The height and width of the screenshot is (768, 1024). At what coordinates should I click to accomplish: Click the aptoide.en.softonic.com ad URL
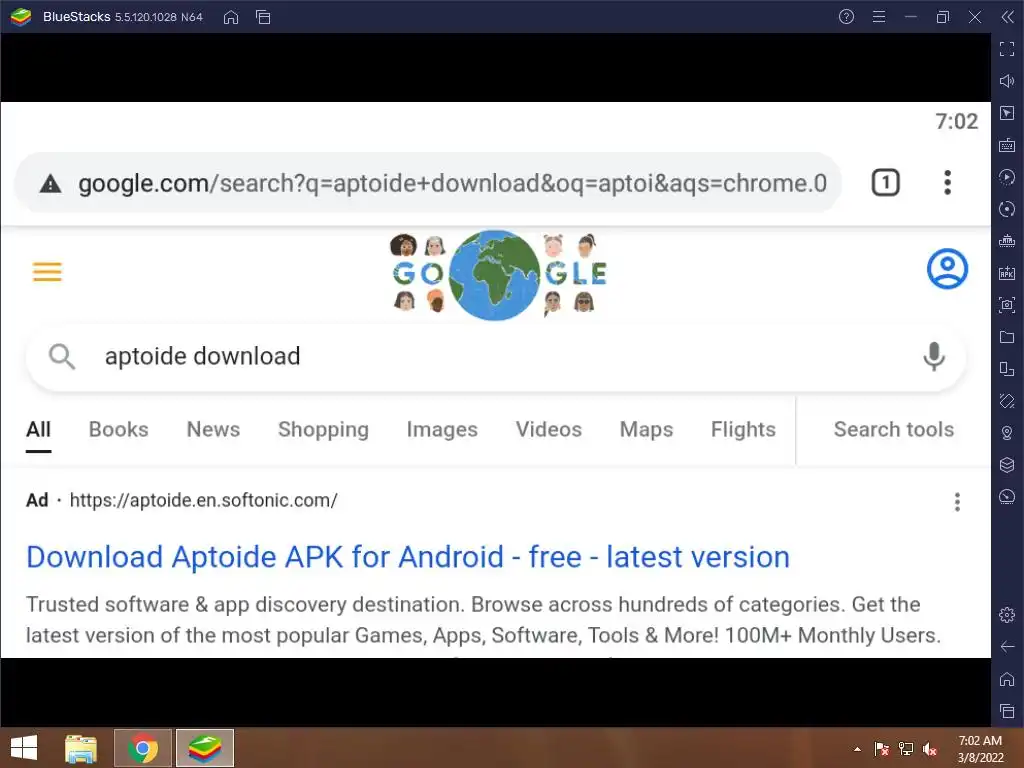pos(203,500)
